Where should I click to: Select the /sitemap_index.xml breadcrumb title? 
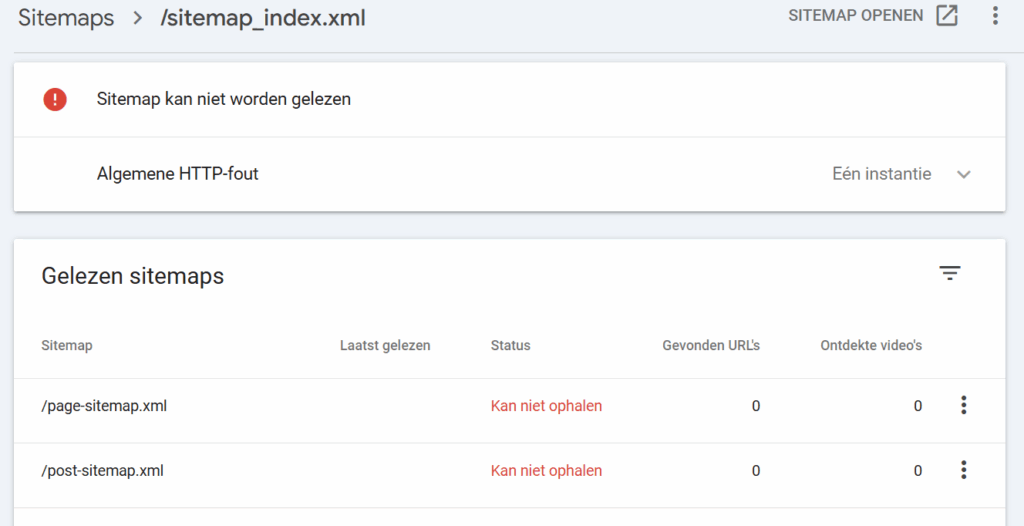coord(263,18)
